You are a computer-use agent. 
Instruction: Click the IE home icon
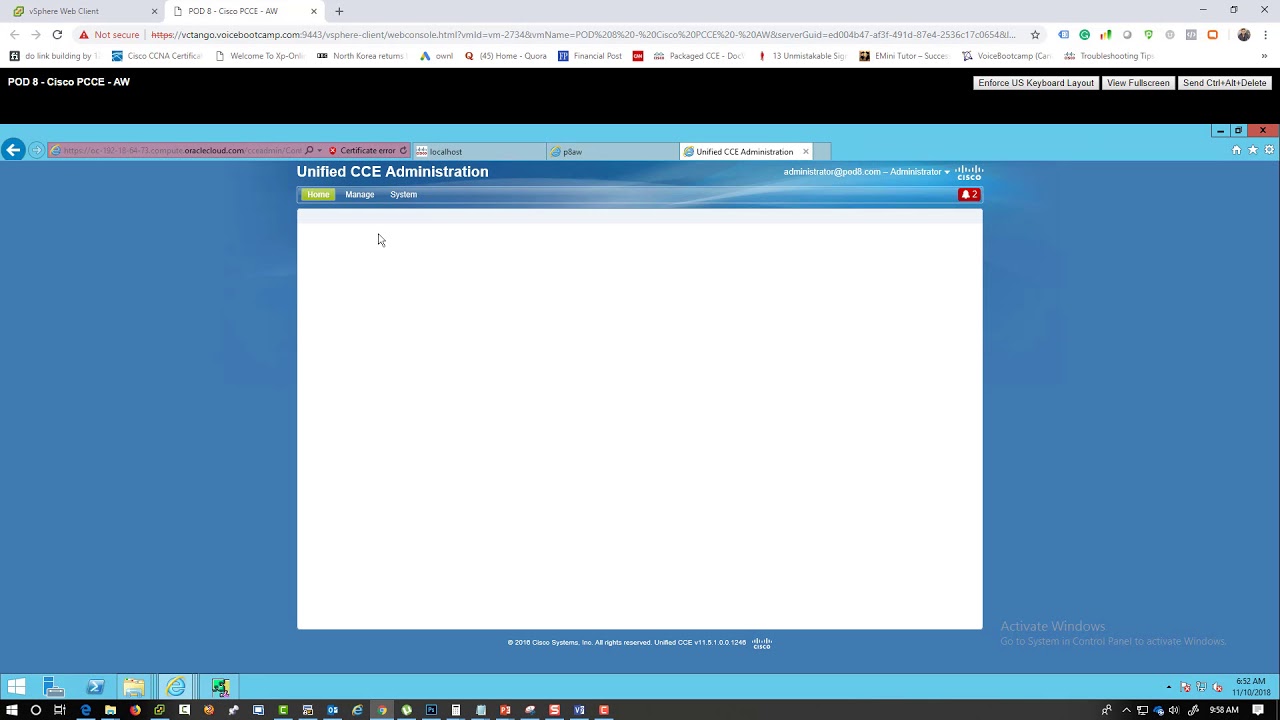pos(1236,150)
